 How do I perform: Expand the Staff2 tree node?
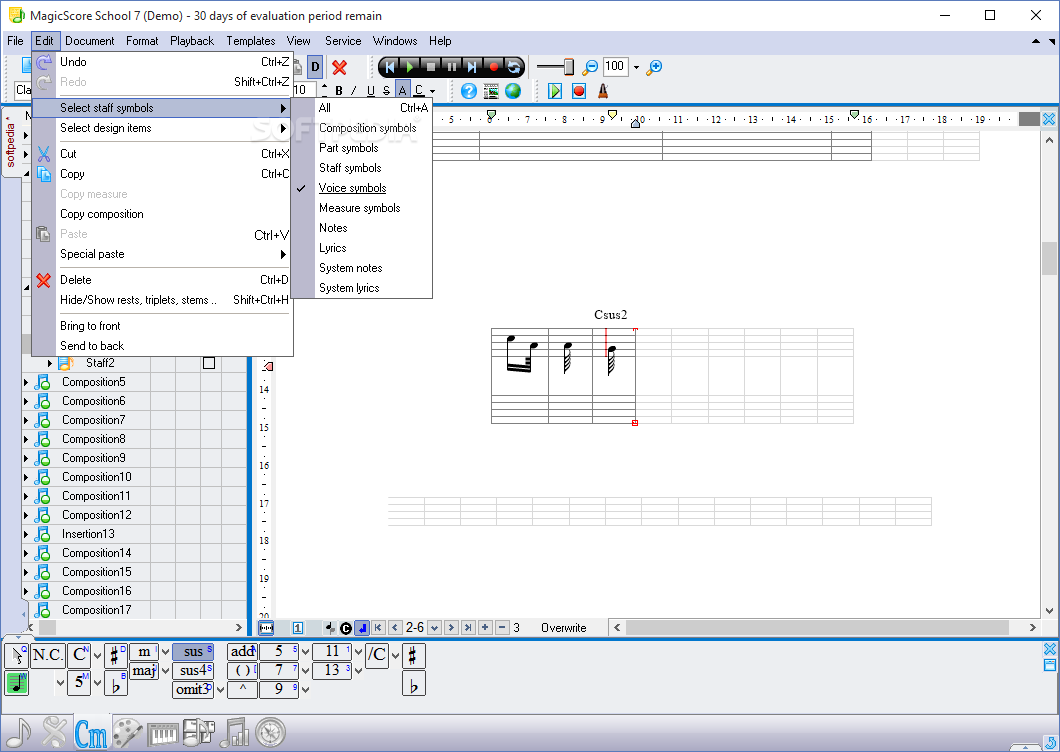tap(49, 363)
